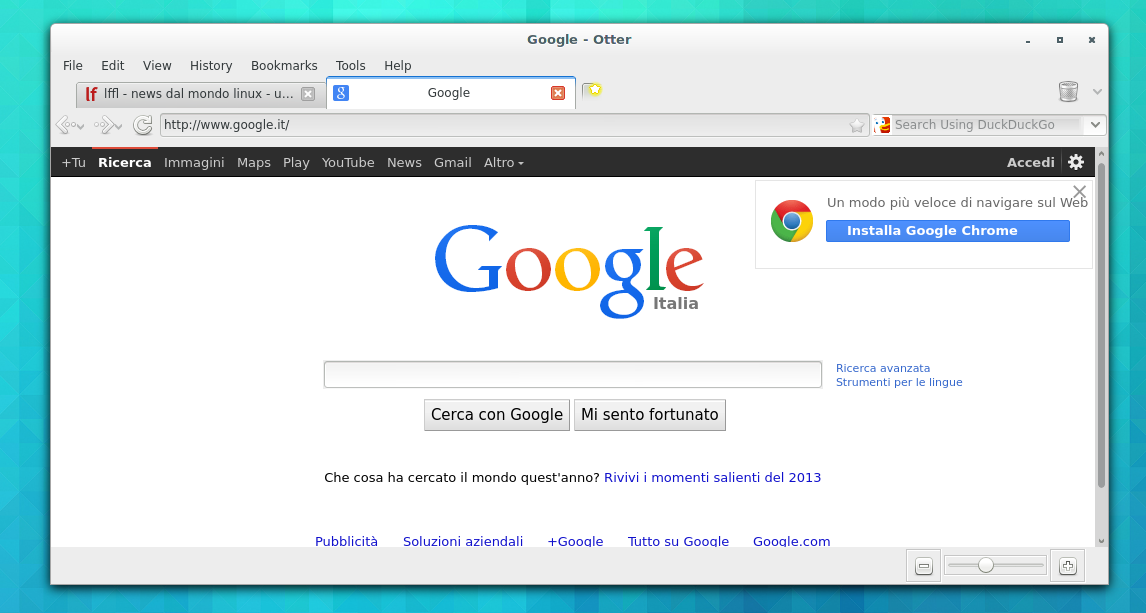The width and height of the screenshot is (1146, 613).
Task: Open the Help menu
Action: coord(398,66)
